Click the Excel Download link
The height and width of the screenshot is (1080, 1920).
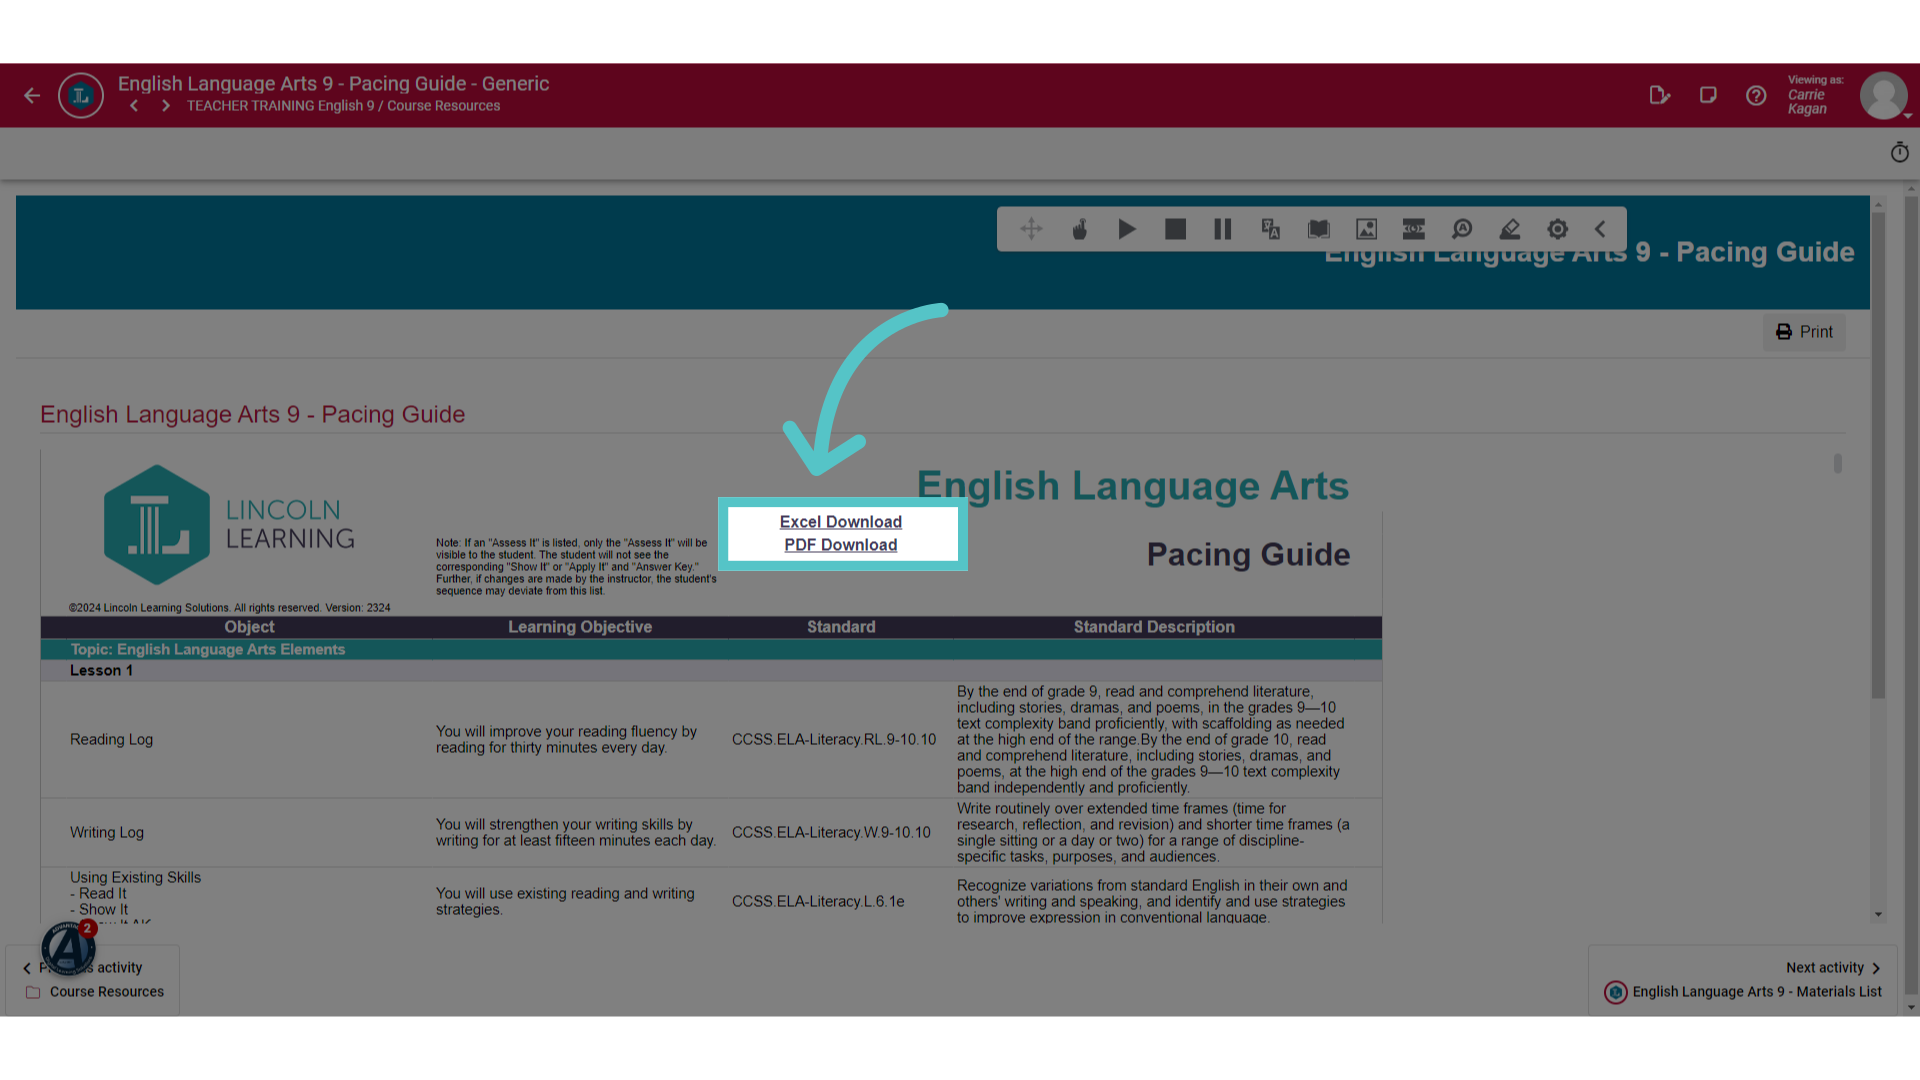tap(841, 522)
